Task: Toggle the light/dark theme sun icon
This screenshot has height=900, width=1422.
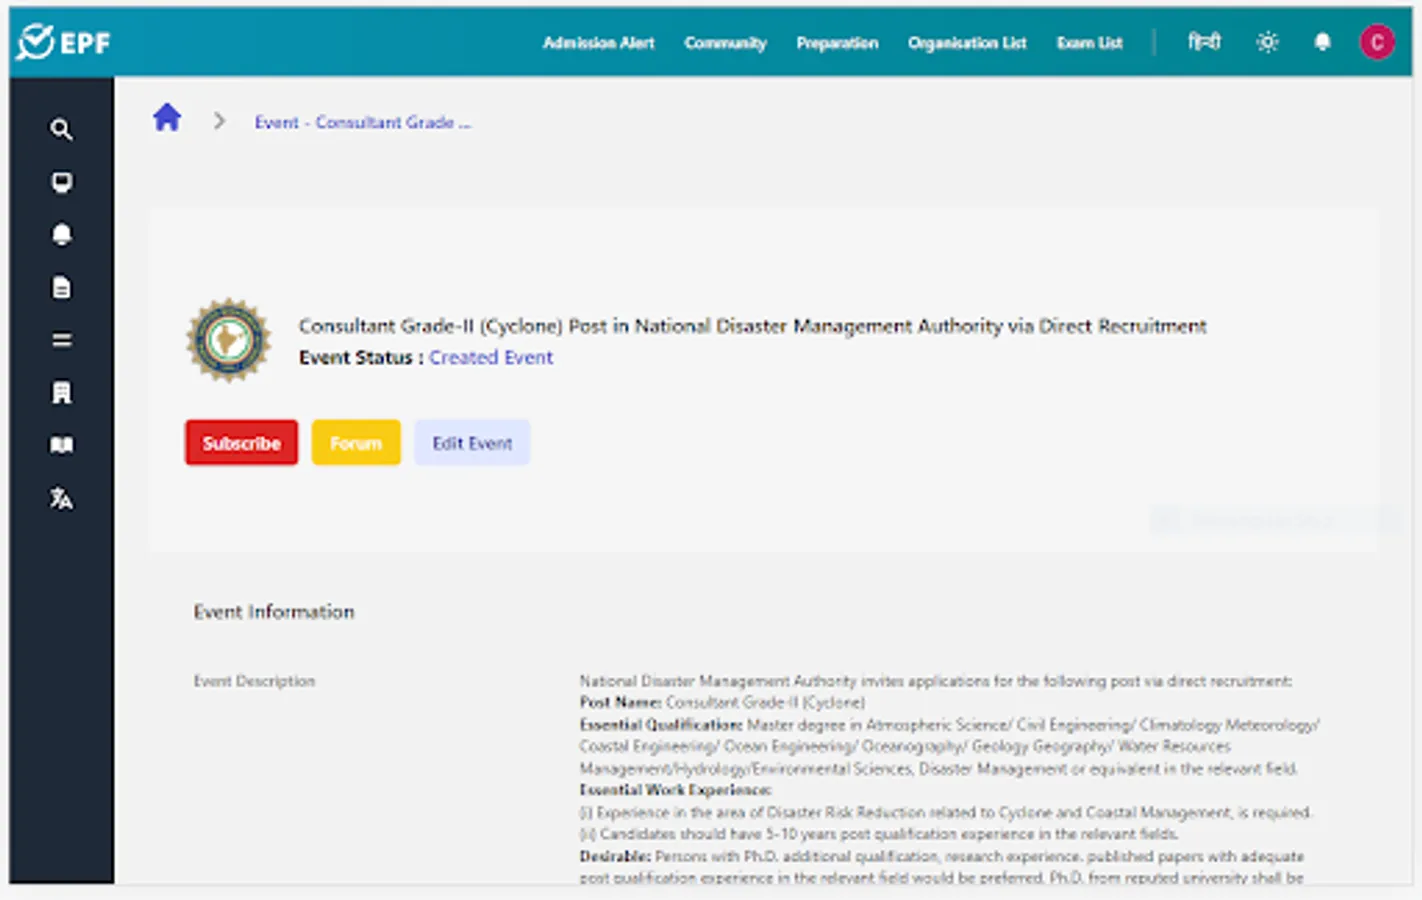Action: (1267, 42)
